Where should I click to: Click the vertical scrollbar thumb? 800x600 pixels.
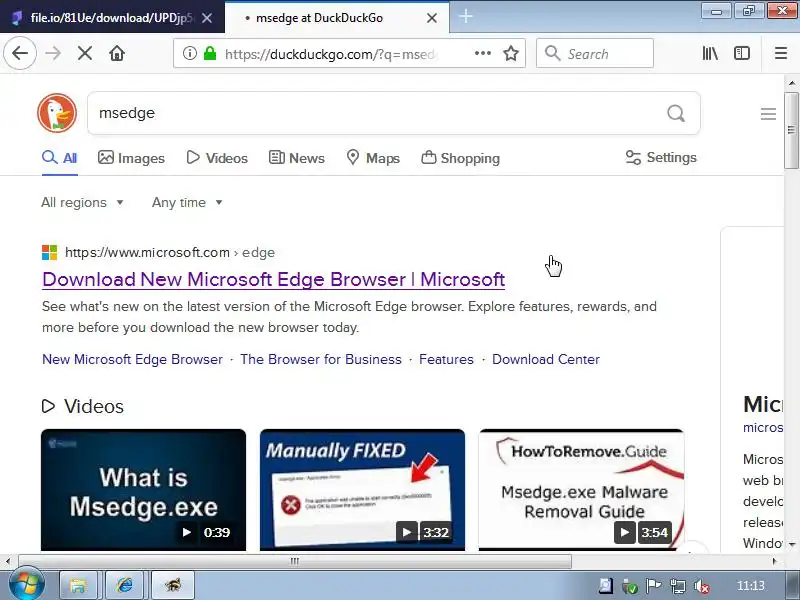[791, 130]
